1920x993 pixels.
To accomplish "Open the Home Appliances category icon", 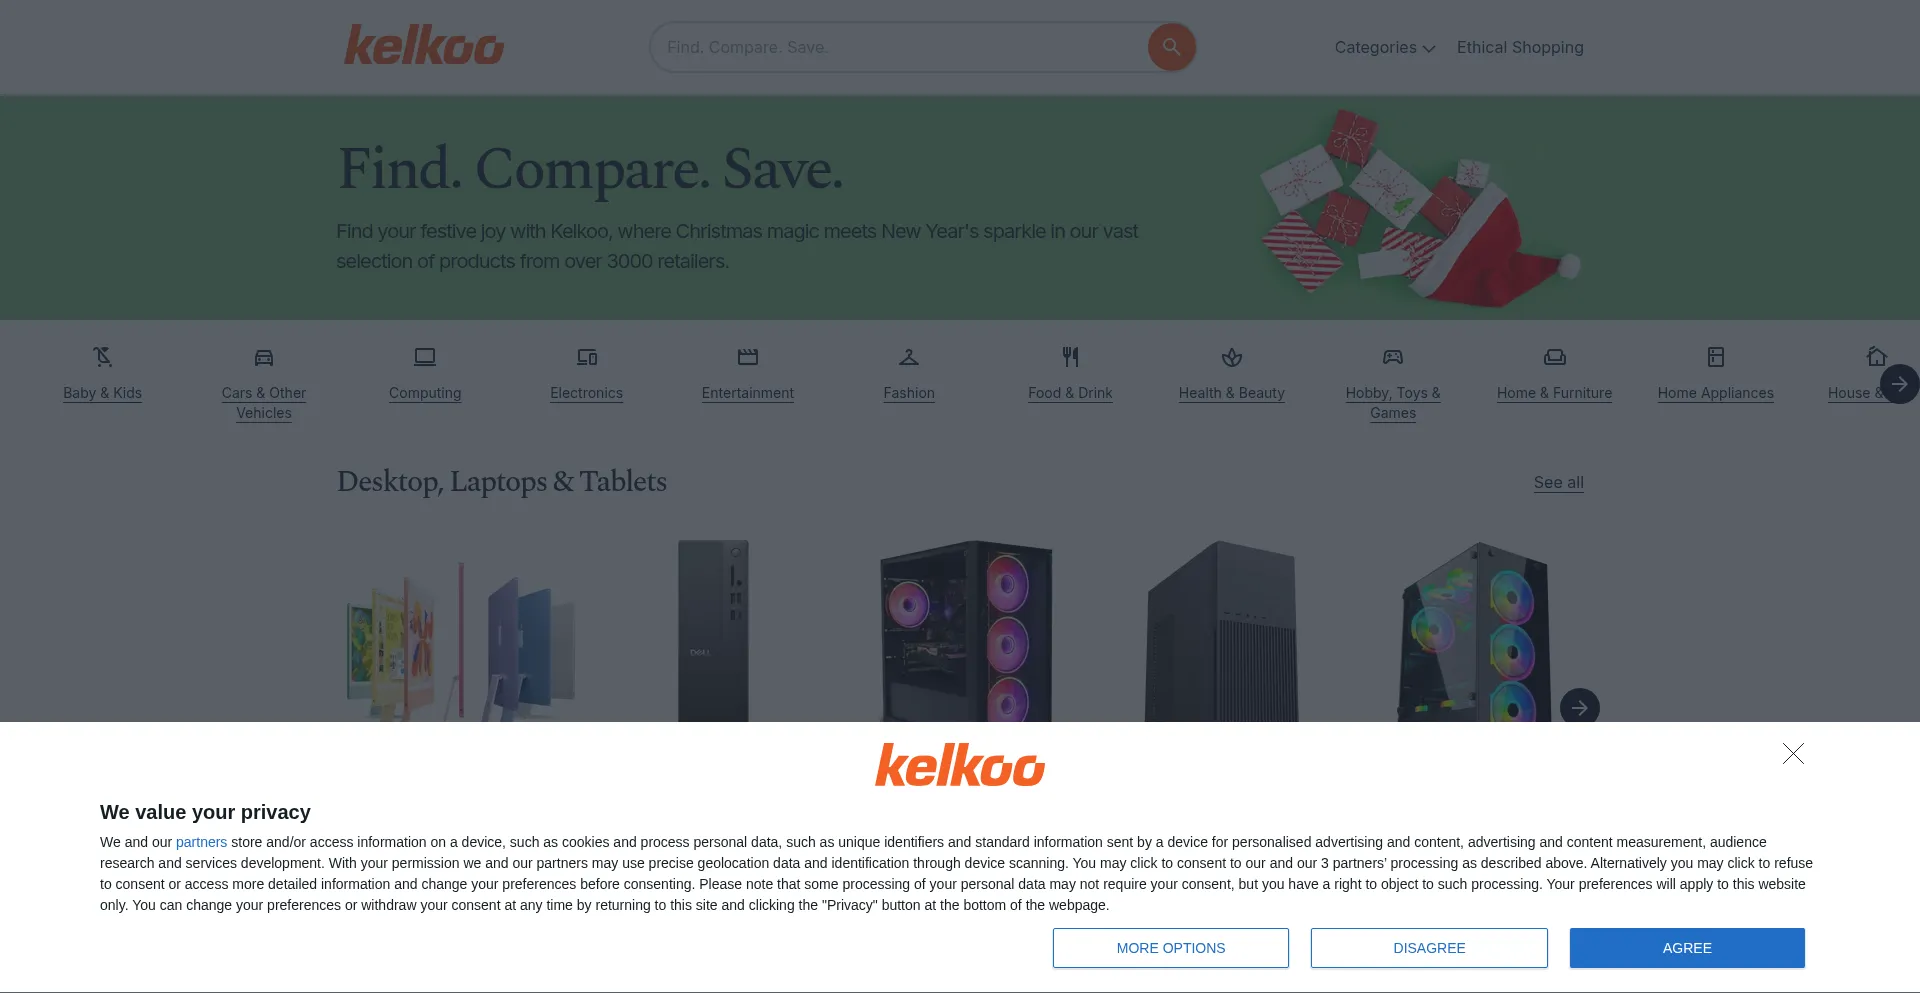I will coord(1716,357).
